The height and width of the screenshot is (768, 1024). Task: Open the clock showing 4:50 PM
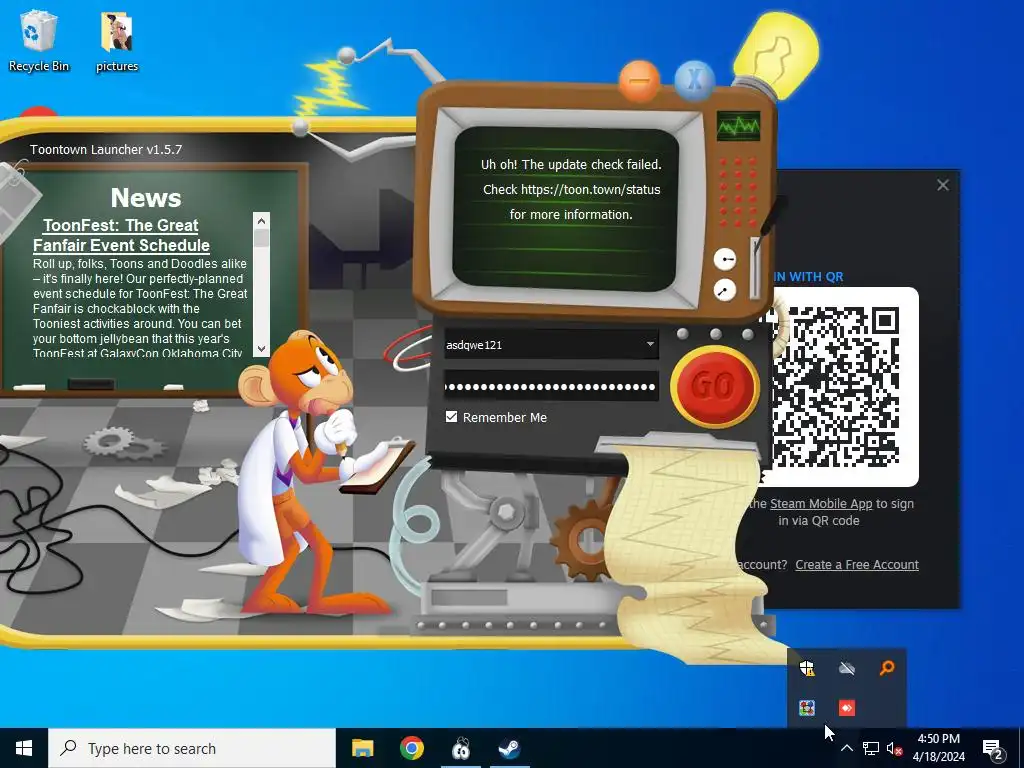pos(938,748)
